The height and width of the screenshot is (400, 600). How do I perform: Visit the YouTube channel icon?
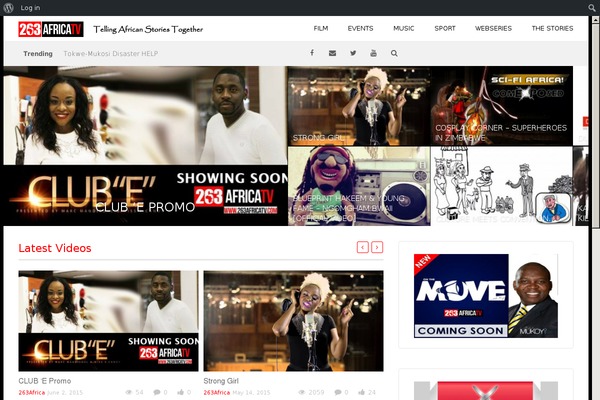pos(373,53)
